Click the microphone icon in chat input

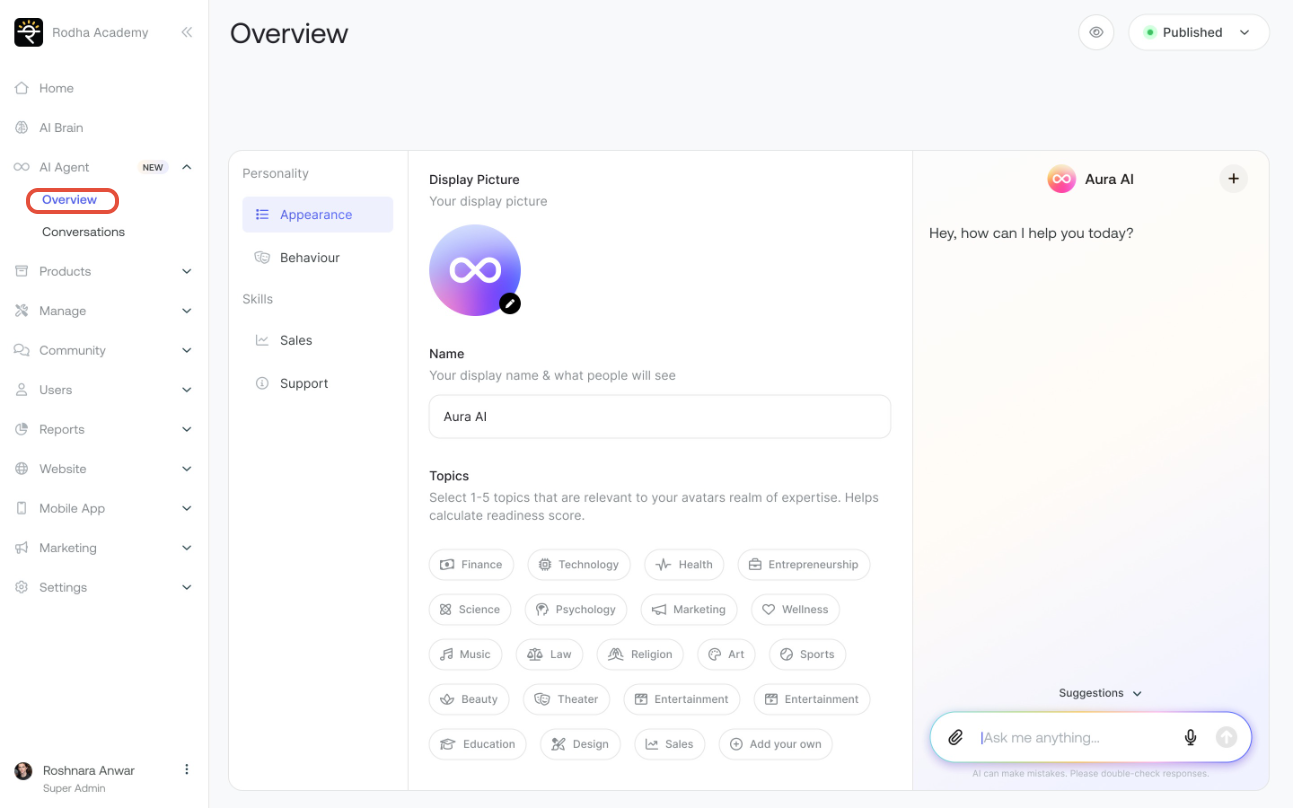point(1190,738)
